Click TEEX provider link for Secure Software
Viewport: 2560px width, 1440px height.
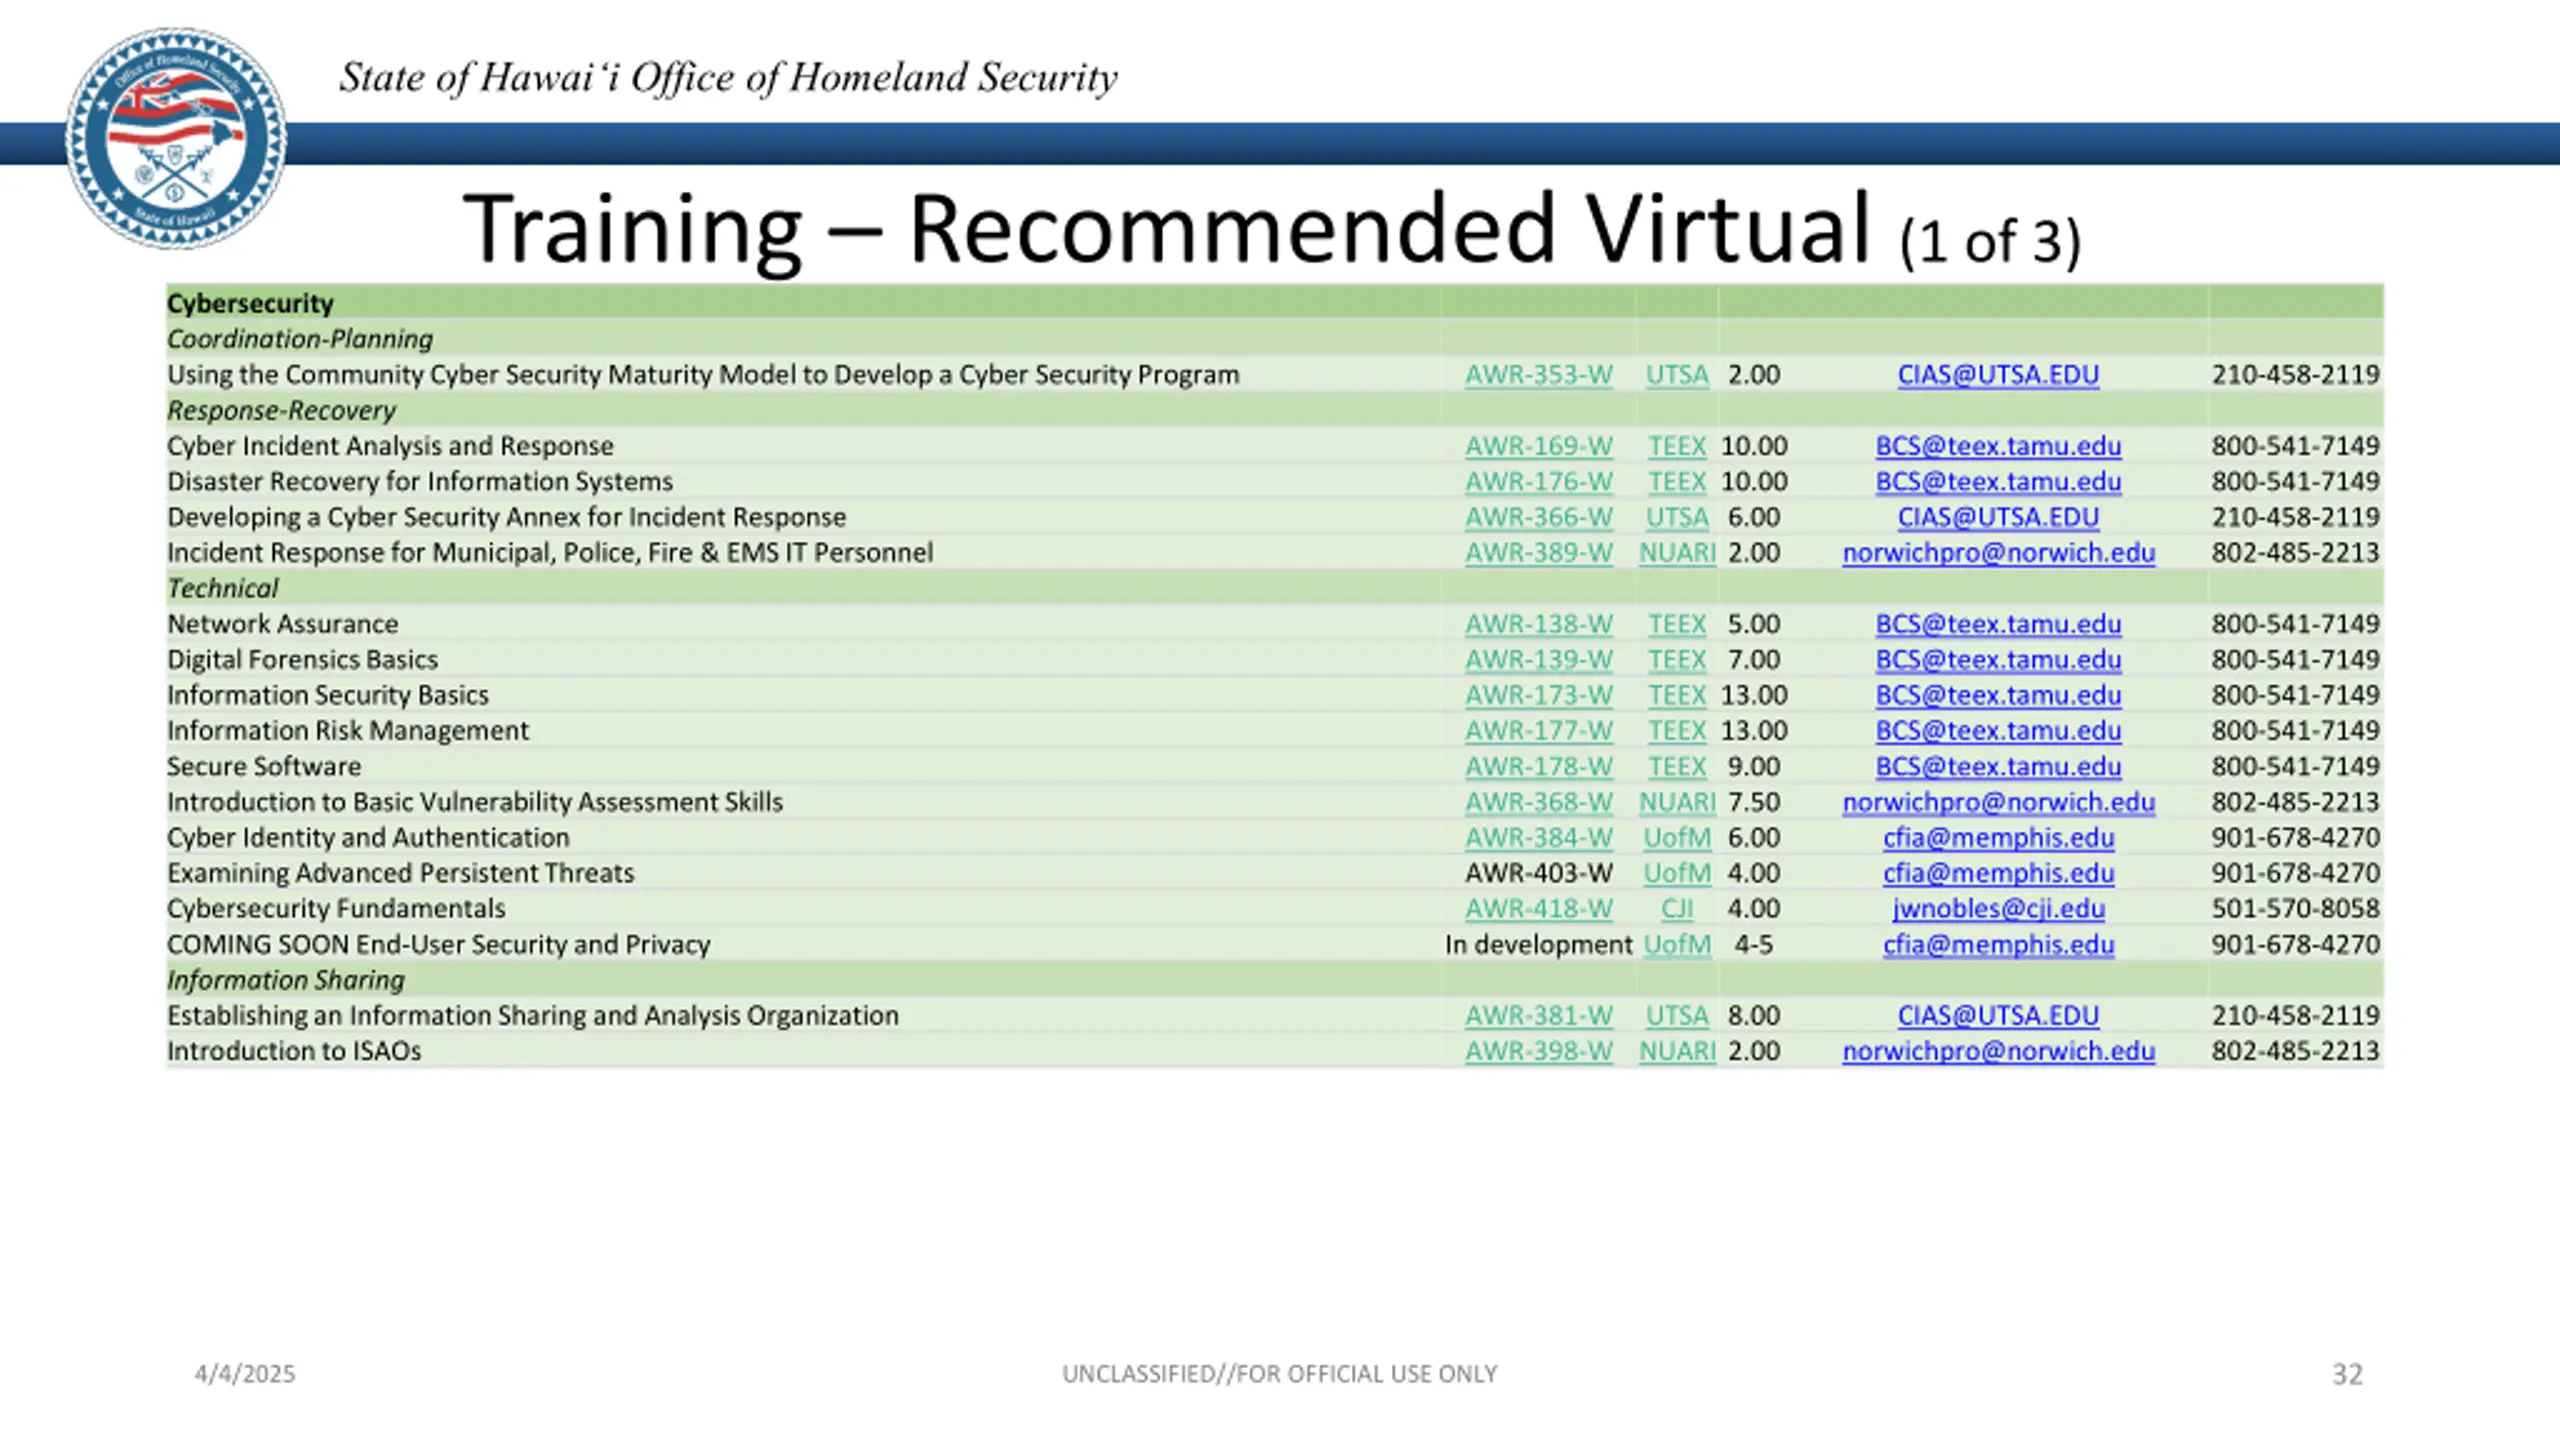1677,767
